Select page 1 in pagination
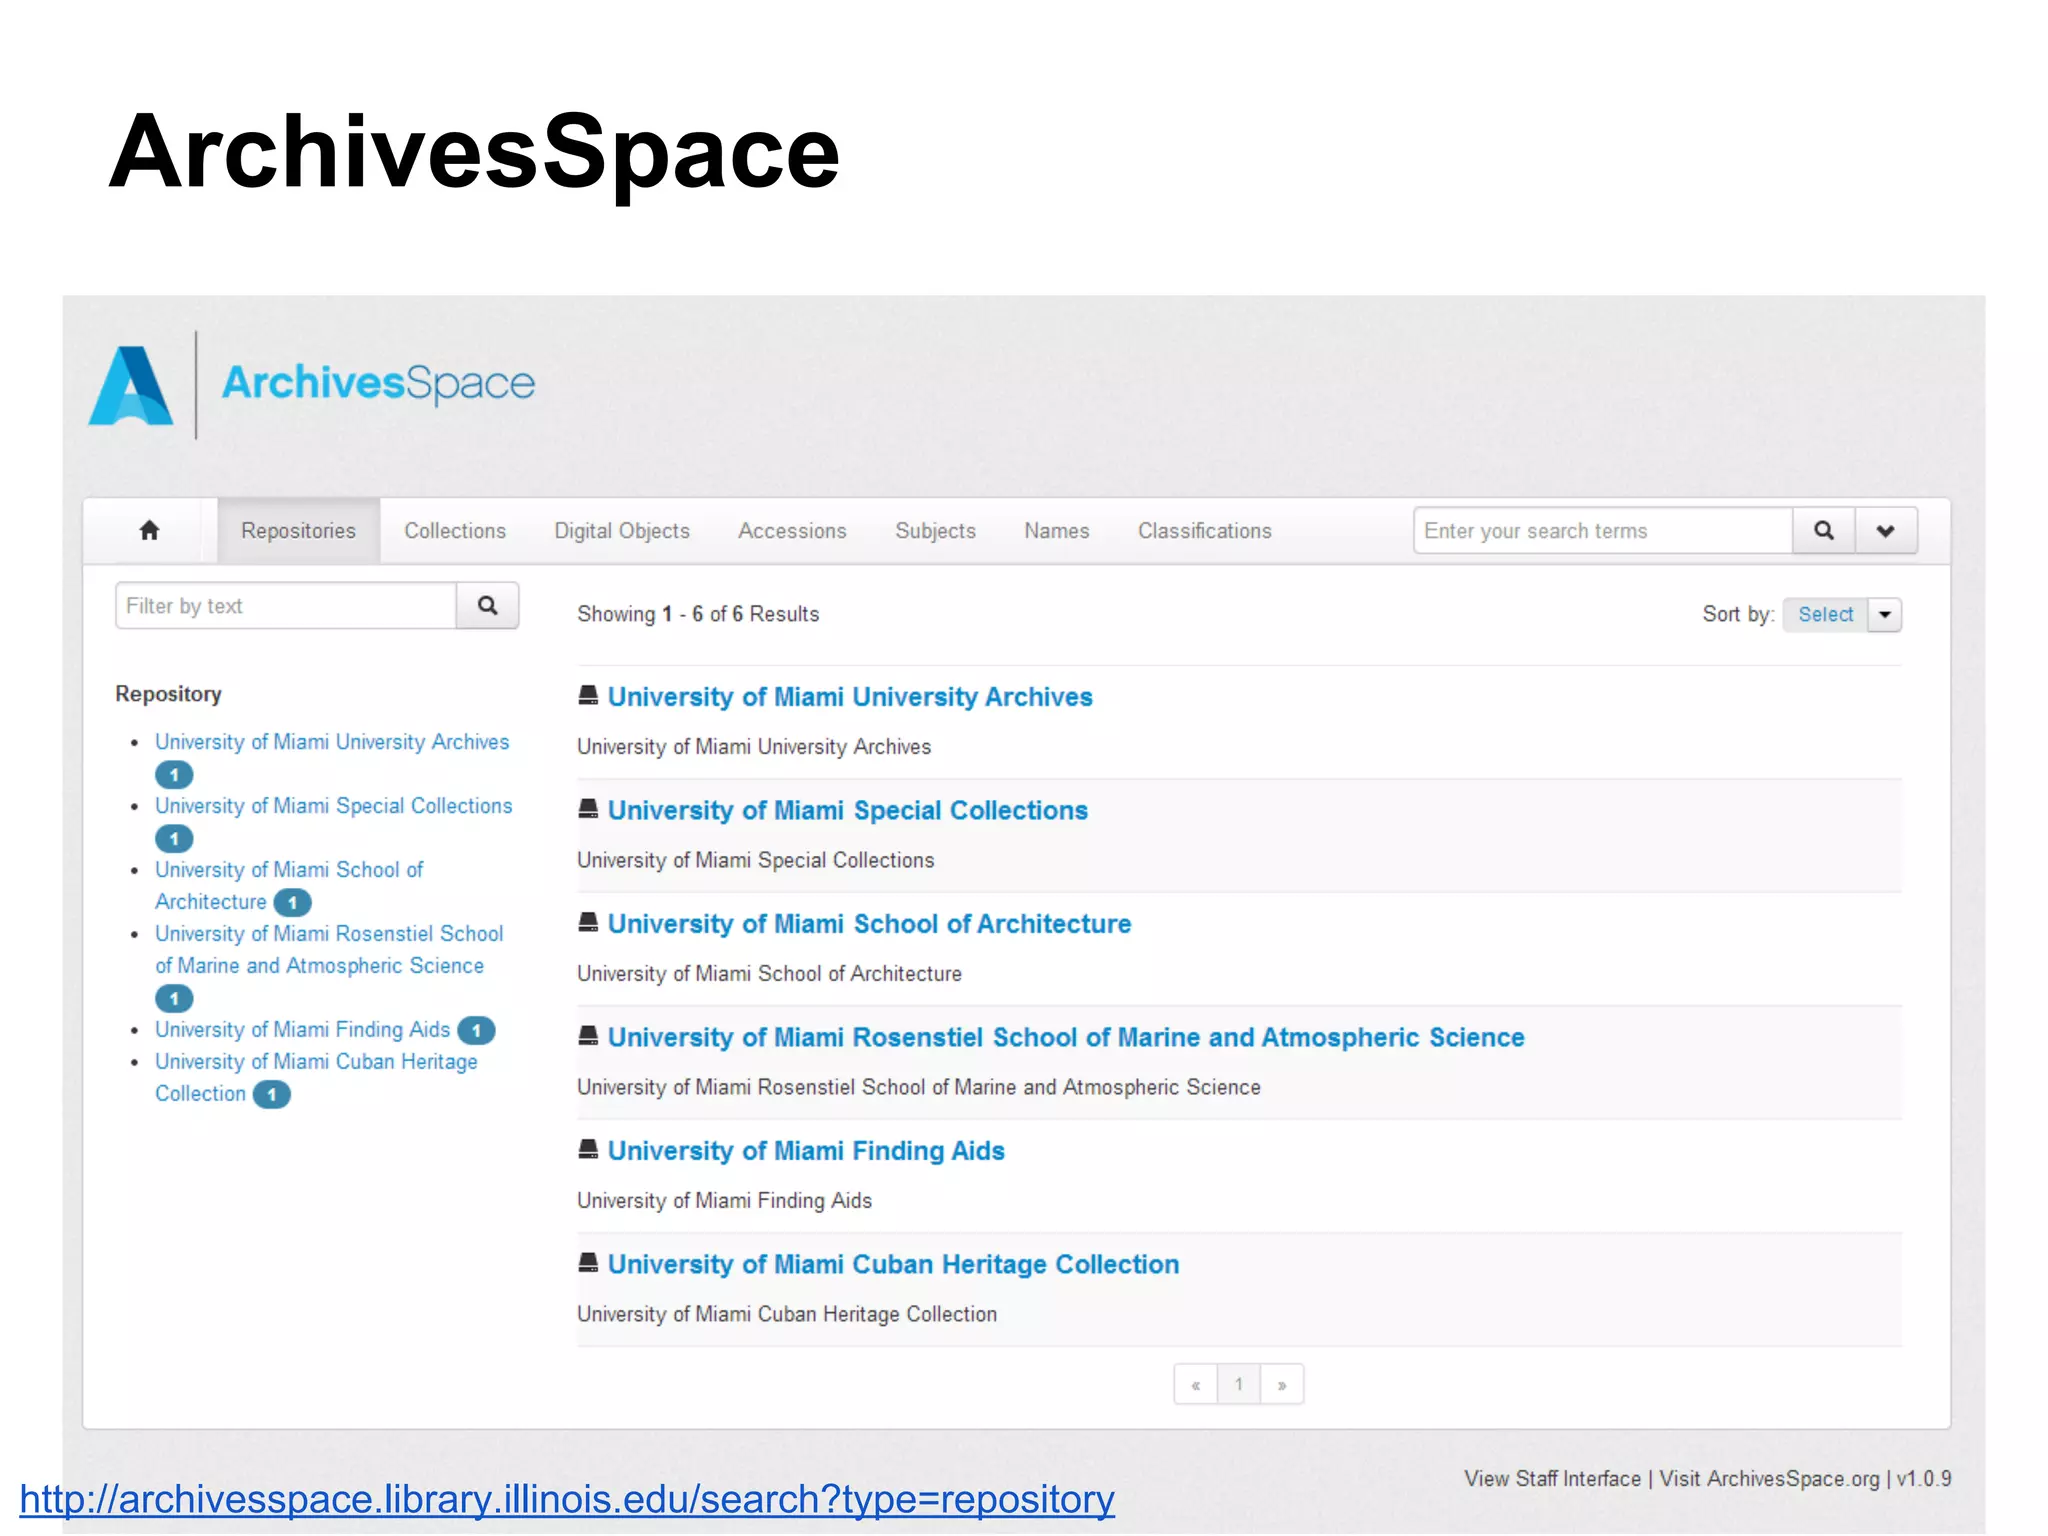The image size is (2048, 1536). pyautogui.click(x=1239, y=1384)
